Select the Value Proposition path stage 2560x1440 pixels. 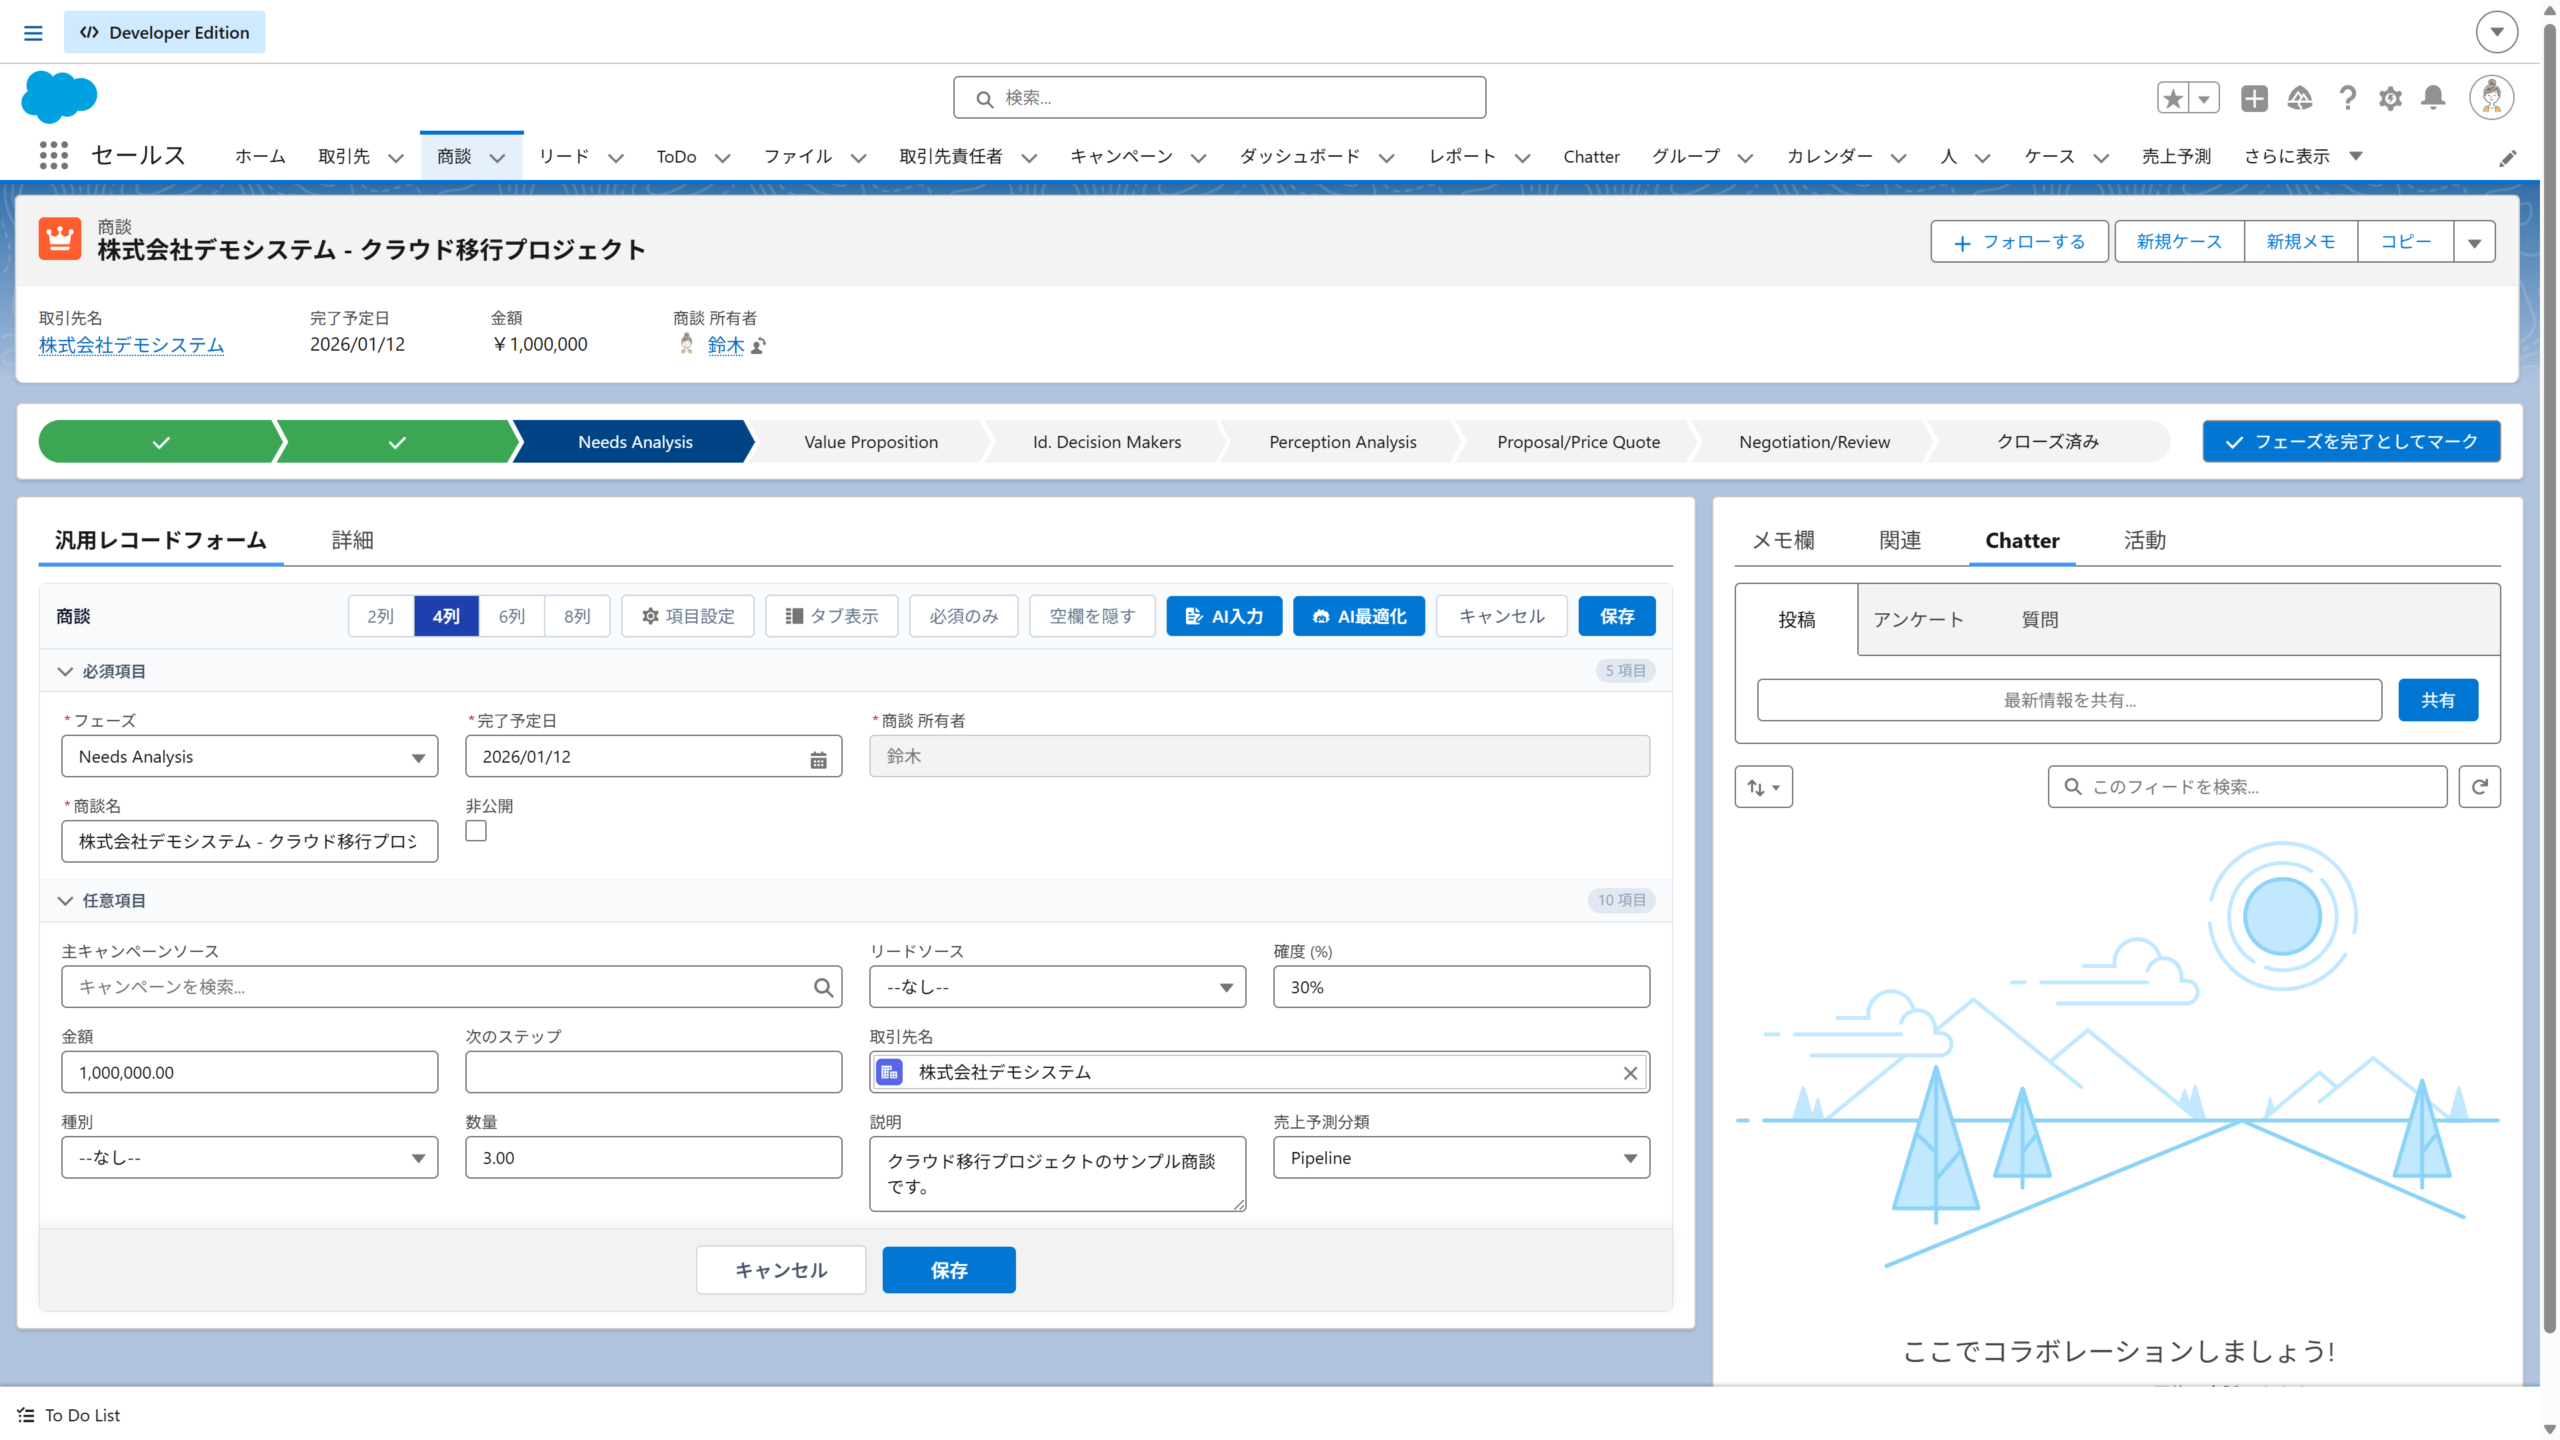click(870, 442)
